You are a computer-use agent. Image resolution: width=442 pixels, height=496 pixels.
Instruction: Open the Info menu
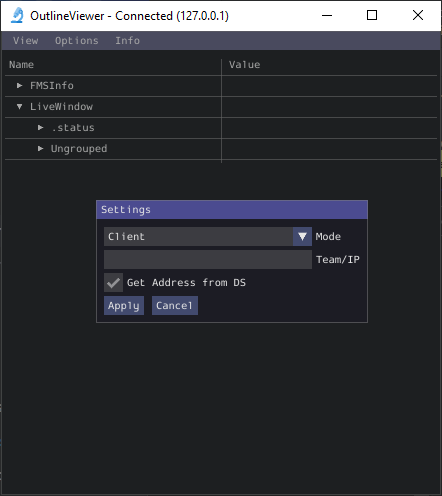[127, 41]
